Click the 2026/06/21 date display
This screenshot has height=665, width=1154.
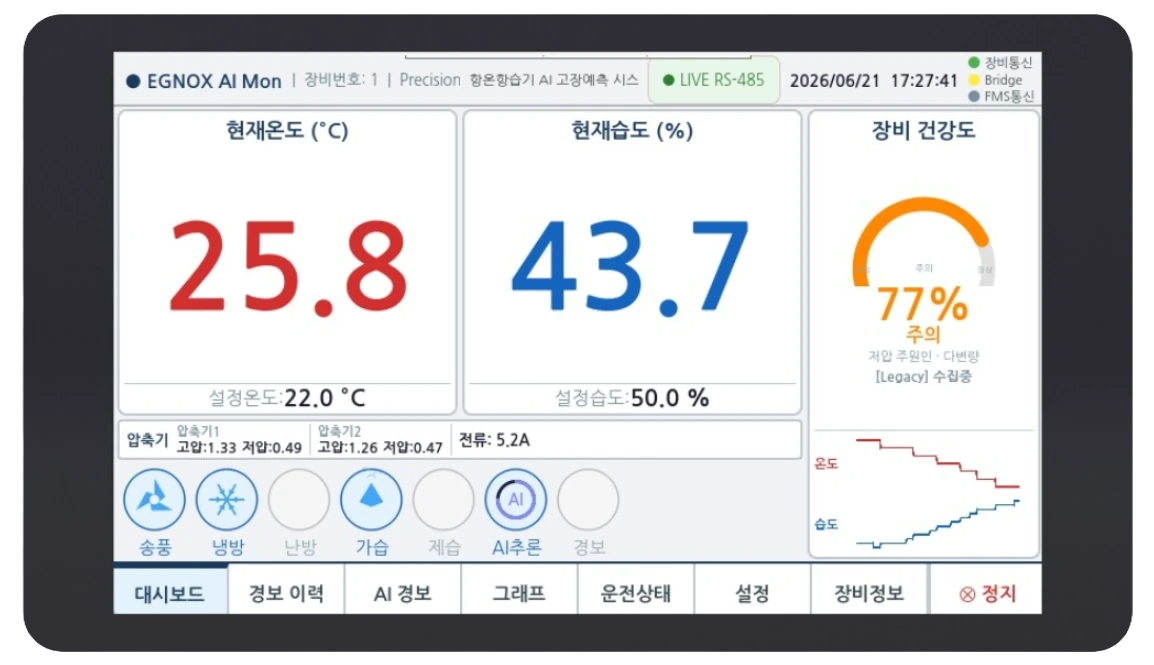(835, 81)
